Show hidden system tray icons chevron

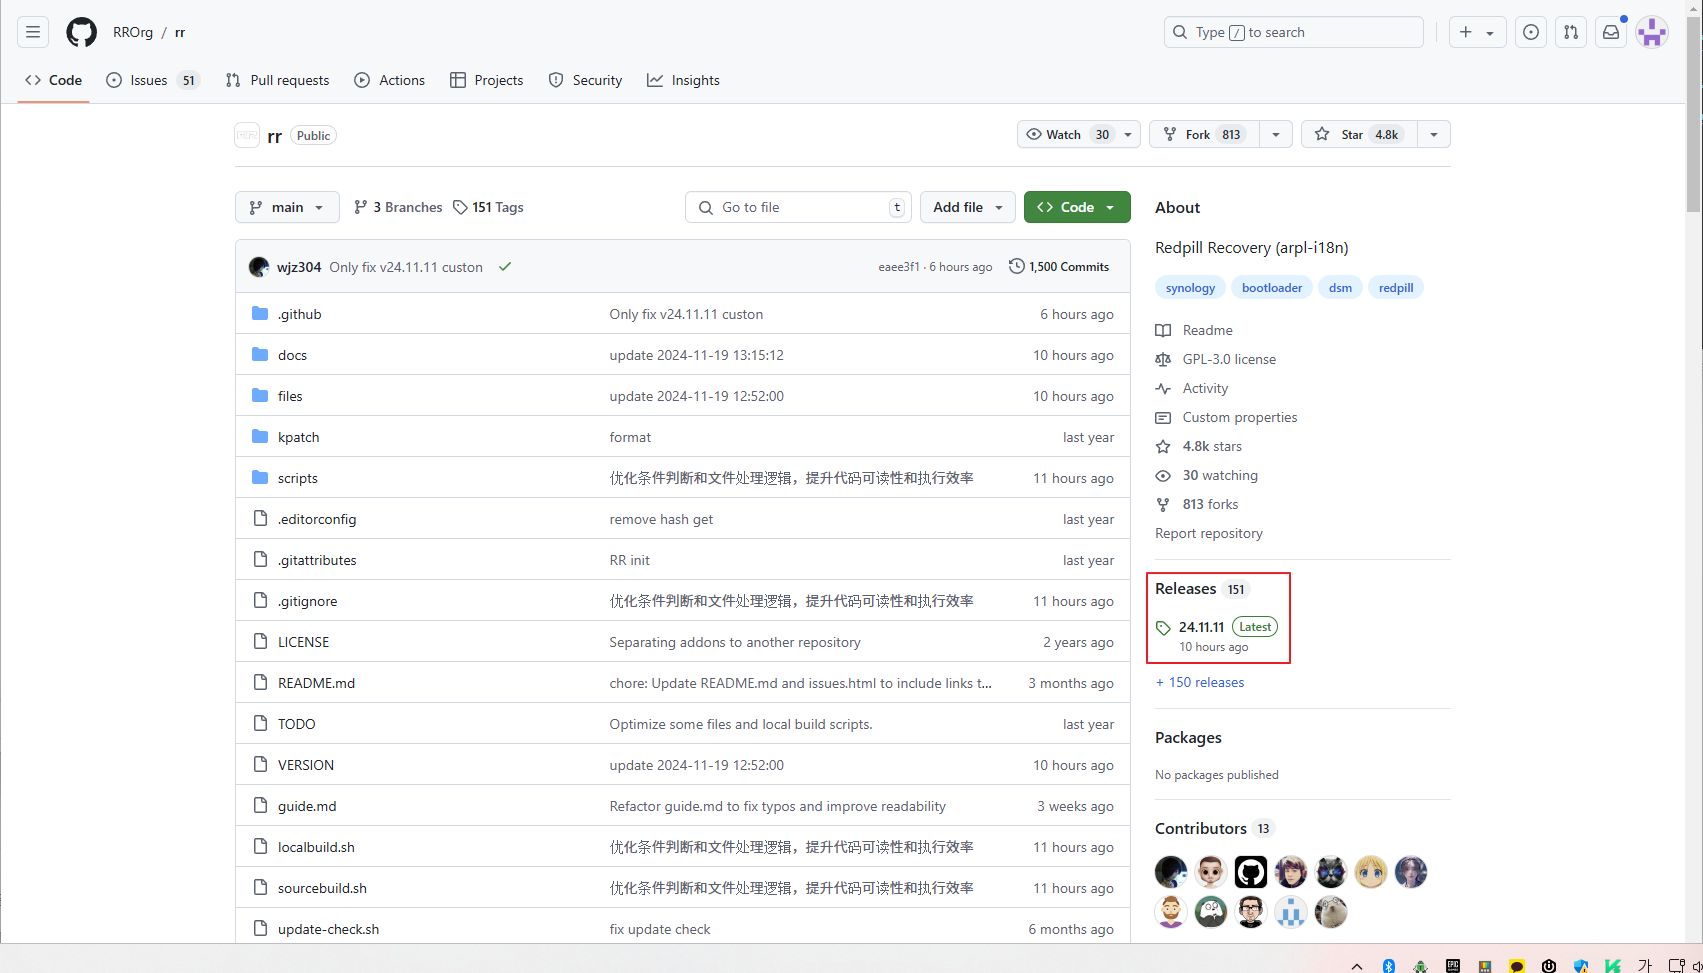click(x=1356, y=966)
